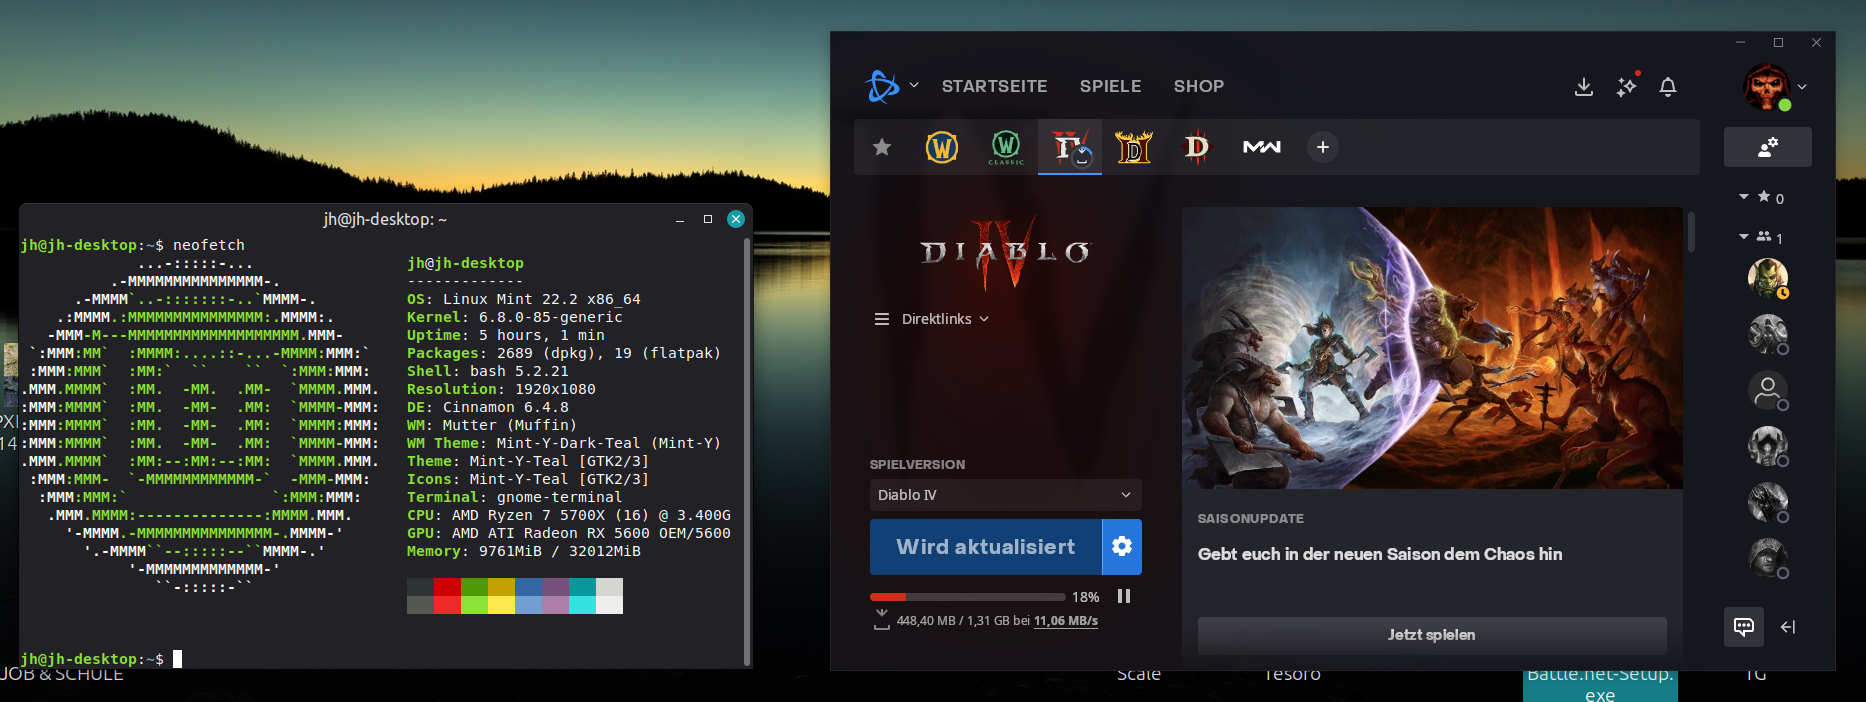Viewport: 1866px width, 702px height.
Task: Click the Jetzt spielen button
Action: click(x=1432, y=635)
